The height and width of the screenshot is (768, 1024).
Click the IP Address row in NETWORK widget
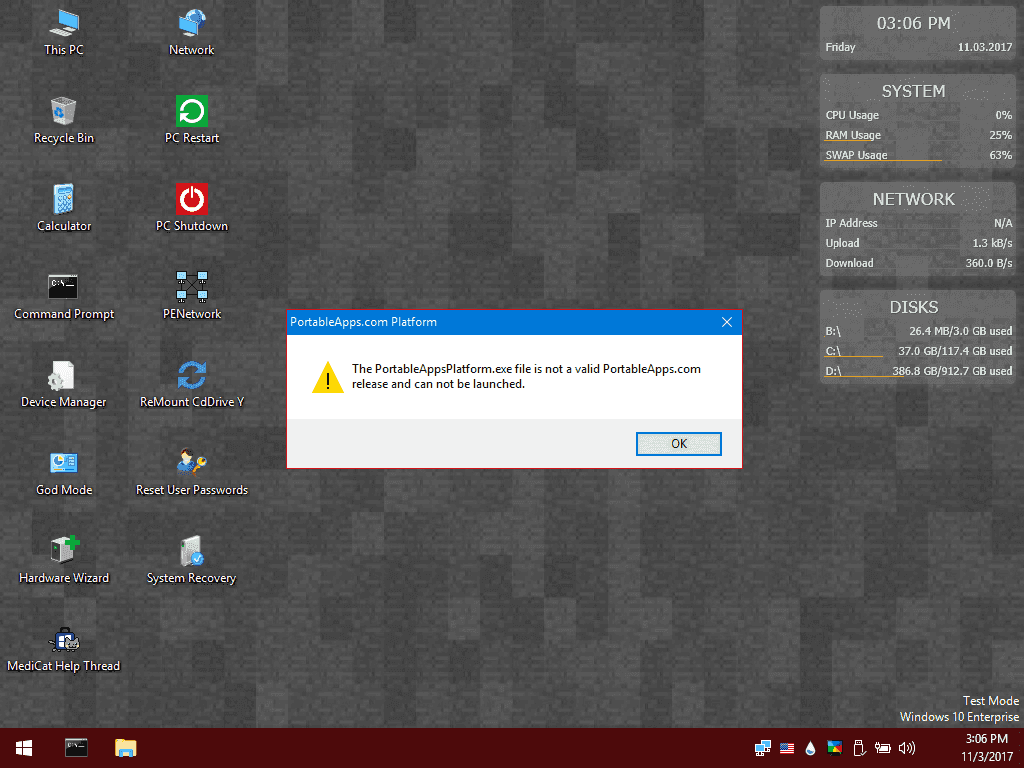point(918,223)
